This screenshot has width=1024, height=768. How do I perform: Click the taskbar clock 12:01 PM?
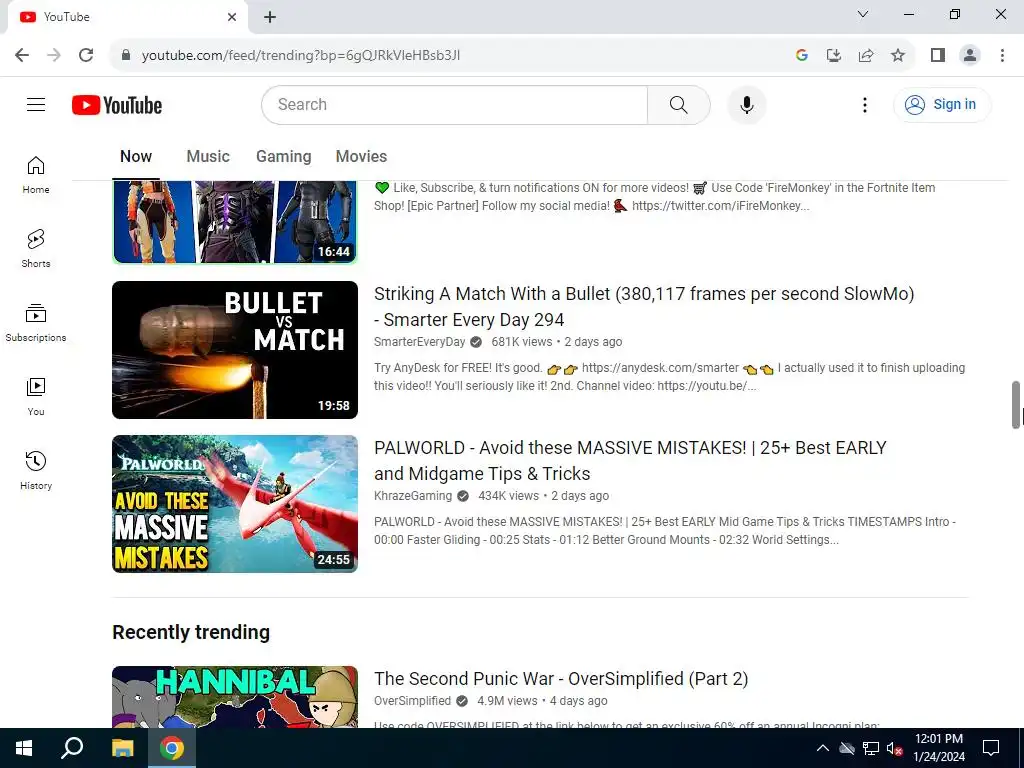click(938, 748)
